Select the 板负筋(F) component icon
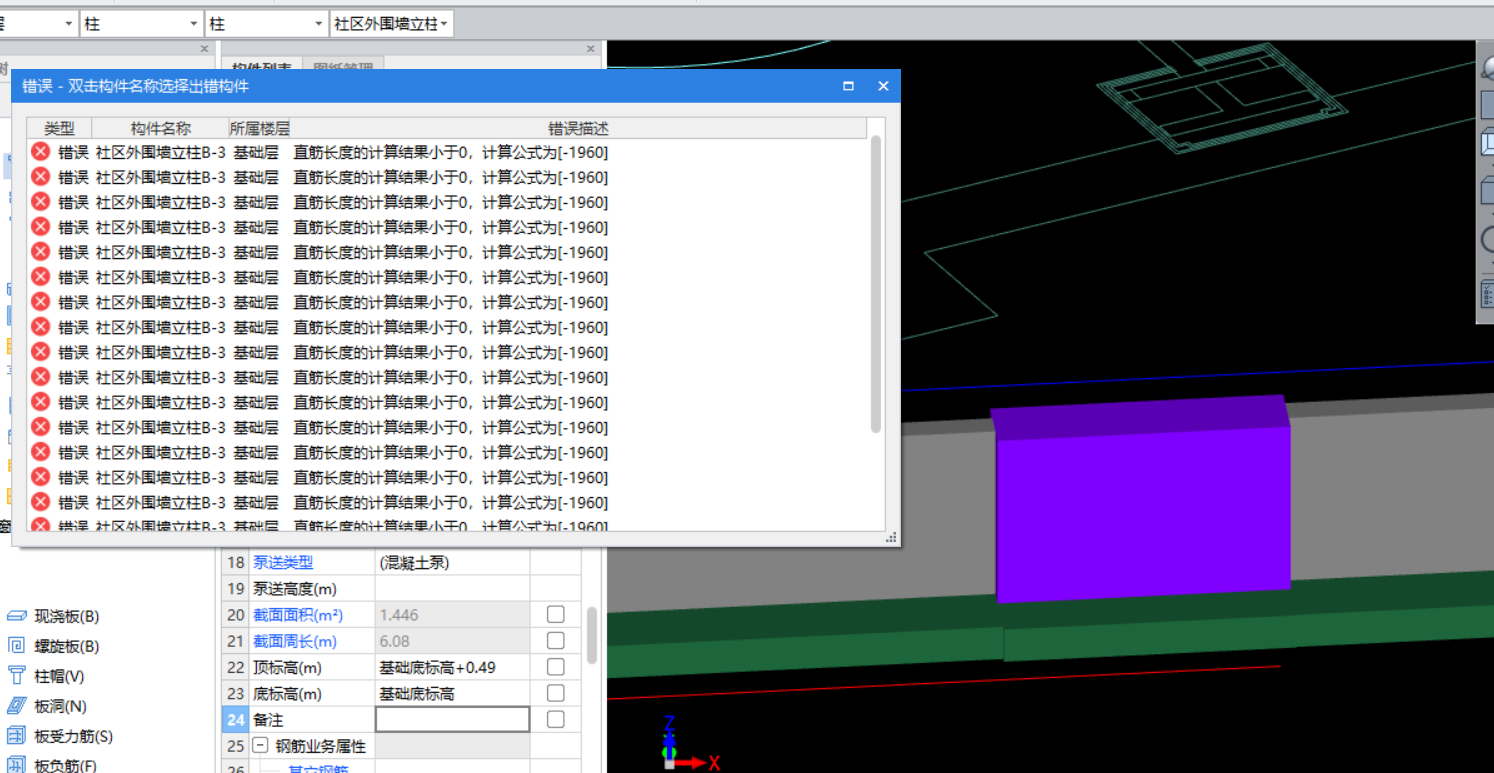 [16, 766]
